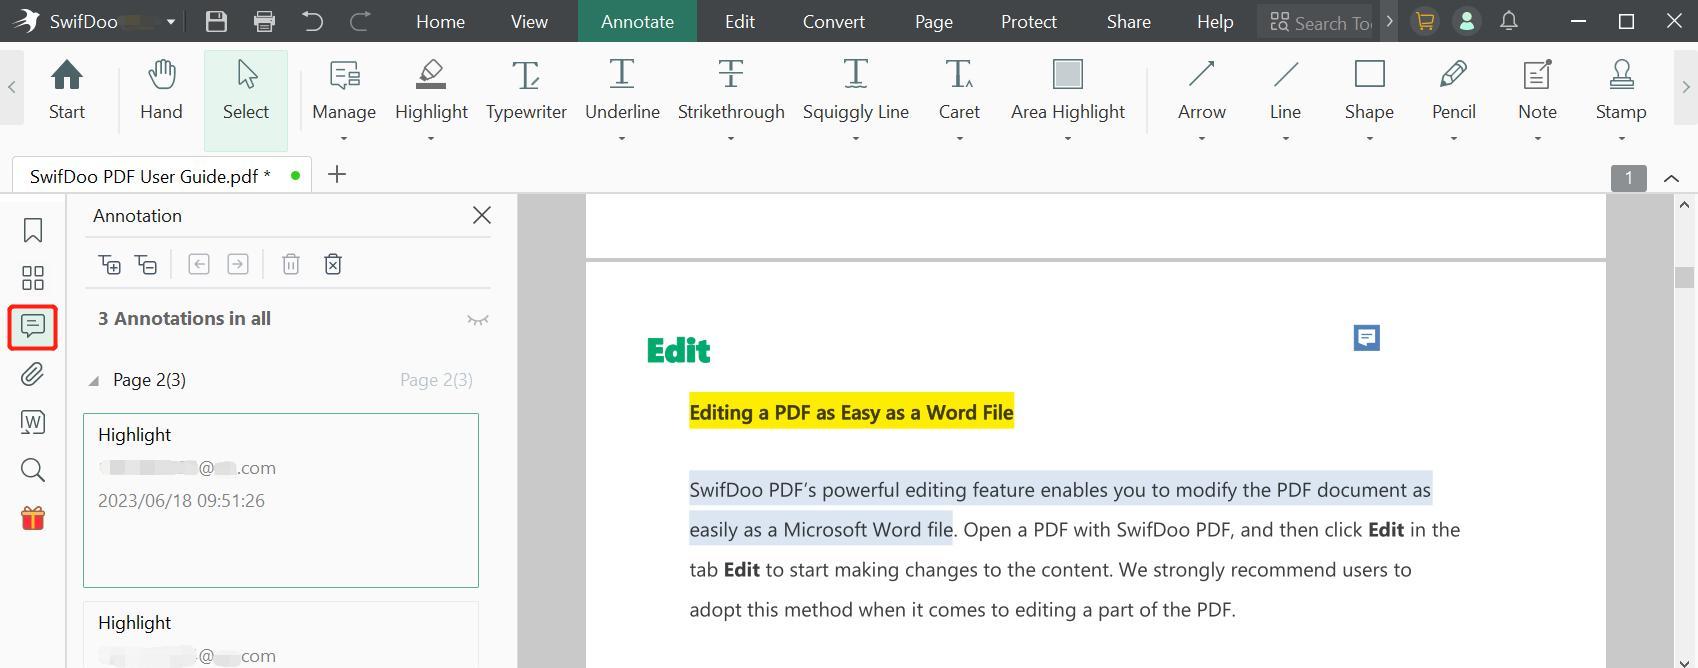Expand all annotations icon
Screen dimensions: 1698x668
click(109, 264)
